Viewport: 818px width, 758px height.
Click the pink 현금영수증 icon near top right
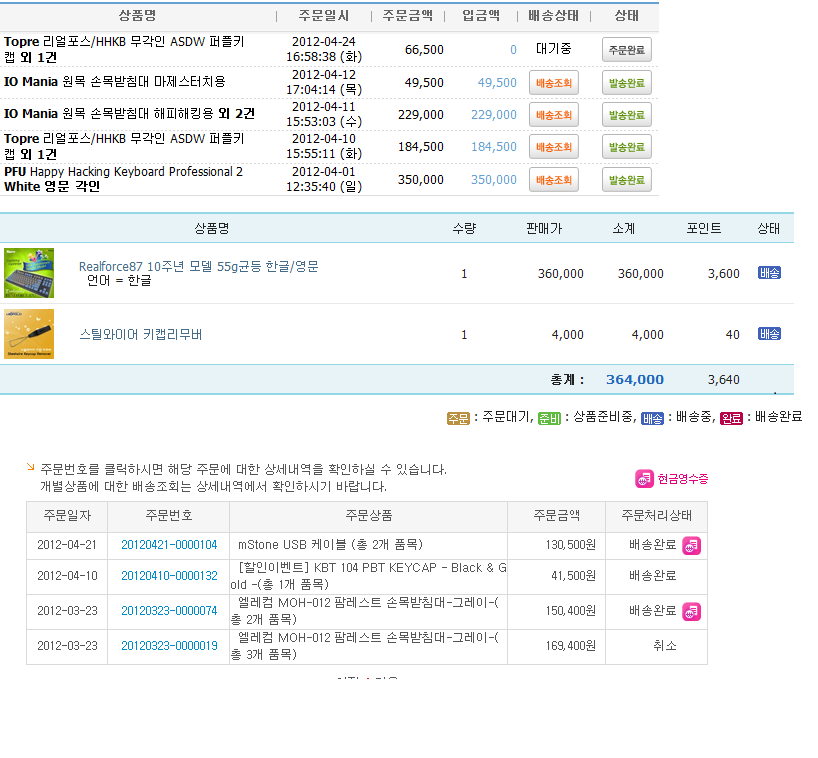[x=644, y=478]
